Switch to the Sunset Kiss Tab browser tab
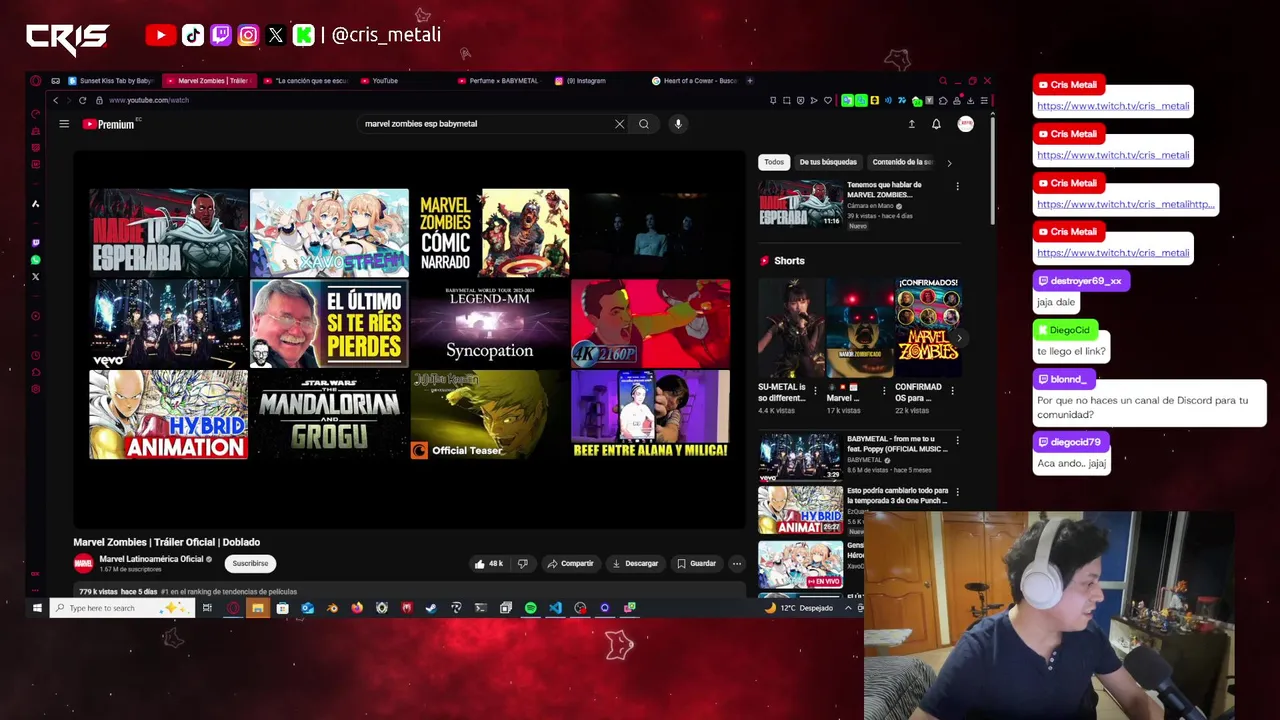 pos(110,81)
